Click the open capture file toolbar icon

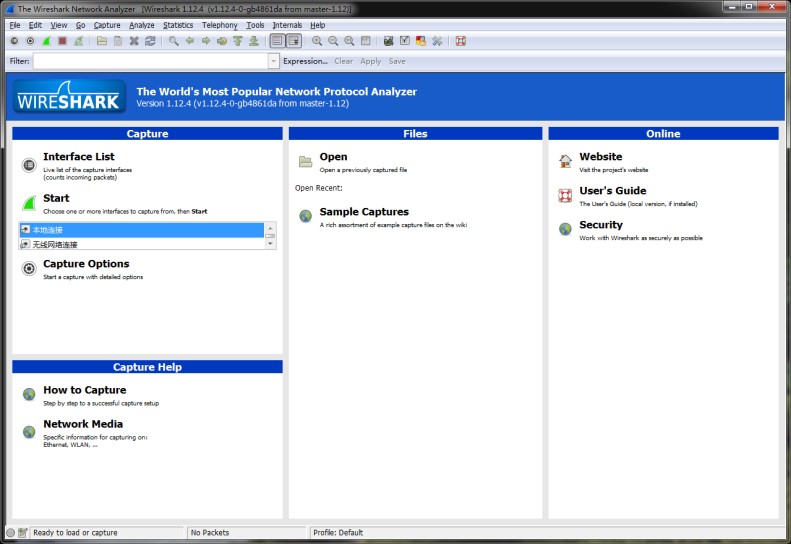102,41
